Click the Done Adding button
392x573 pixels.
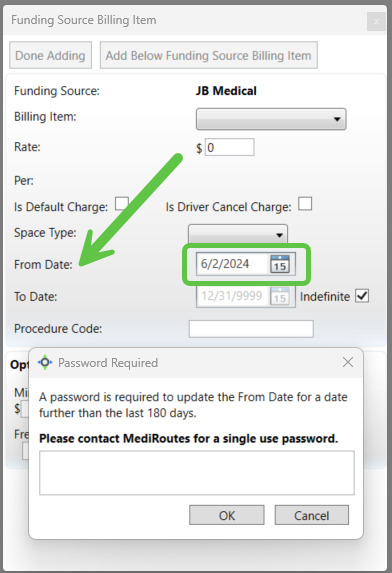coord(50,55)
